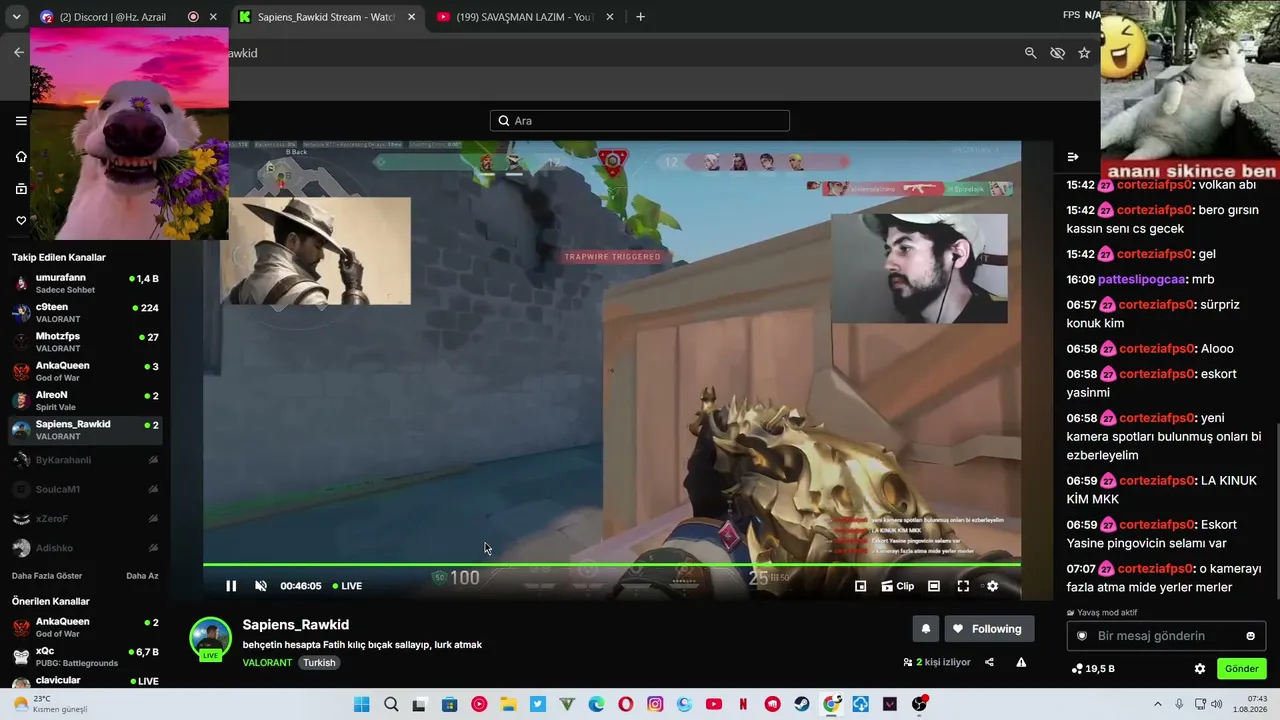Click the Ara search box
Viewport: 1280px width, 720px height.
coord(640,121)
